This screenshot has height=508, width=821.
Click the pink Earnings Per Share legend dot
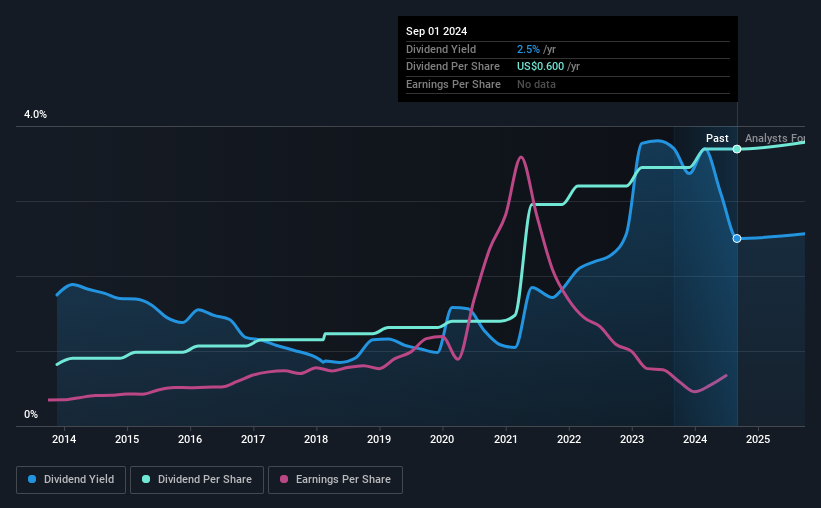[x=284, y=479]
